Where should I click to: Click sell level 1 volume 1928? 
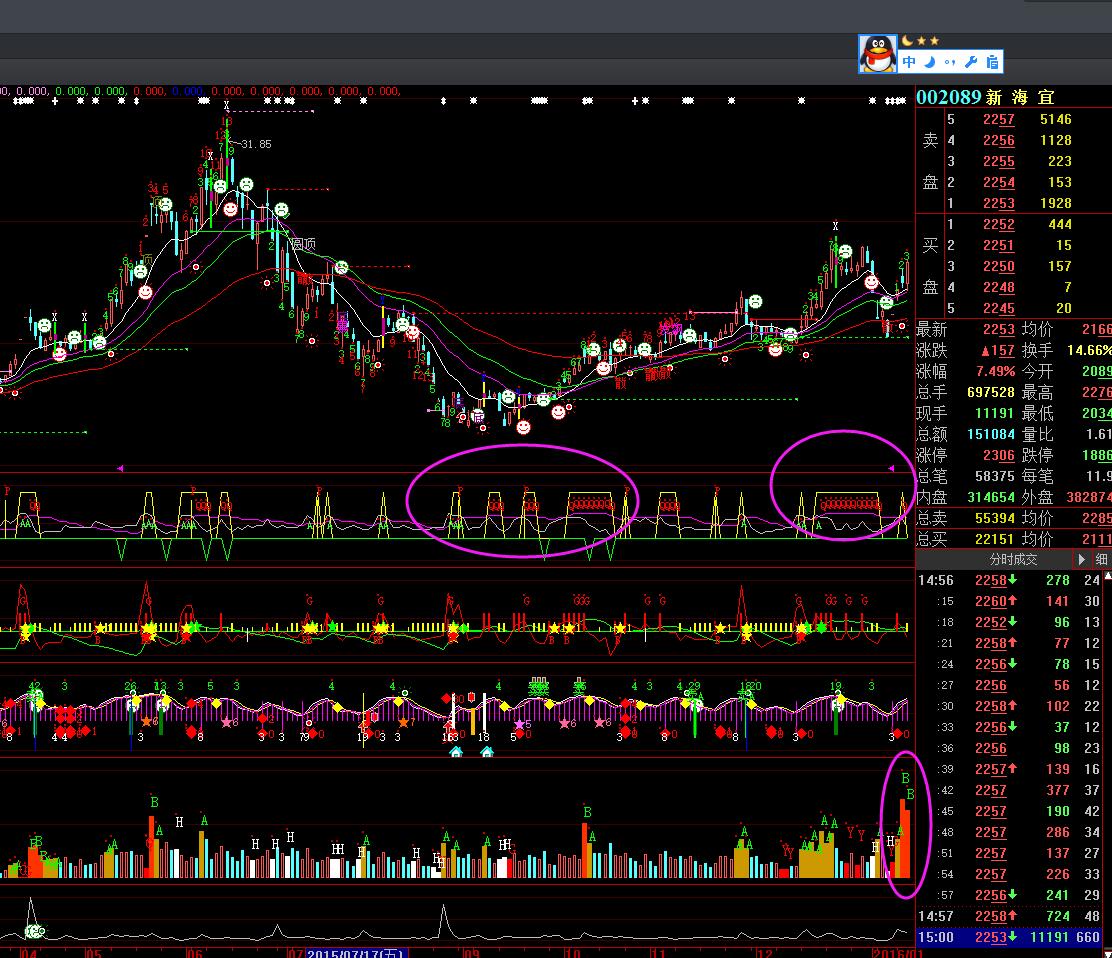(1055, 203)
